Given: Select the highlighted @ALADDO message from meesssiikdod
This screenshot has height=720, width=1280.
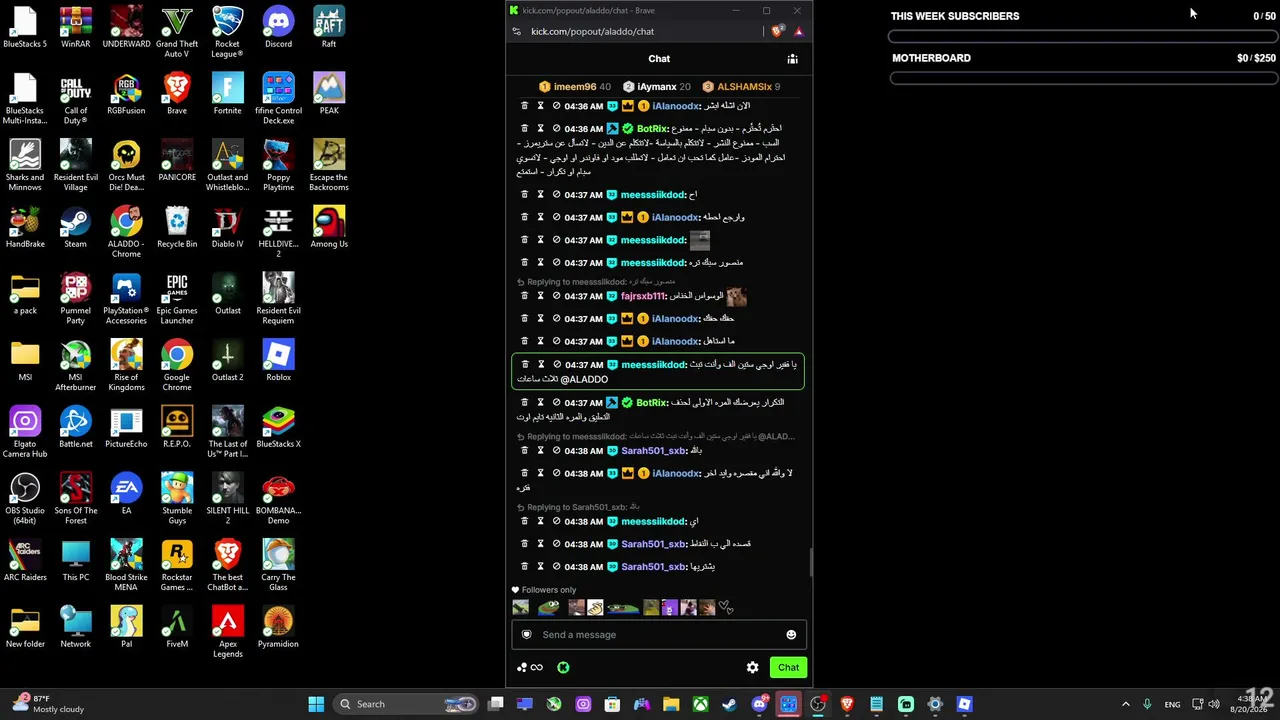Looking at the screenshot, I should click(658, 371).
